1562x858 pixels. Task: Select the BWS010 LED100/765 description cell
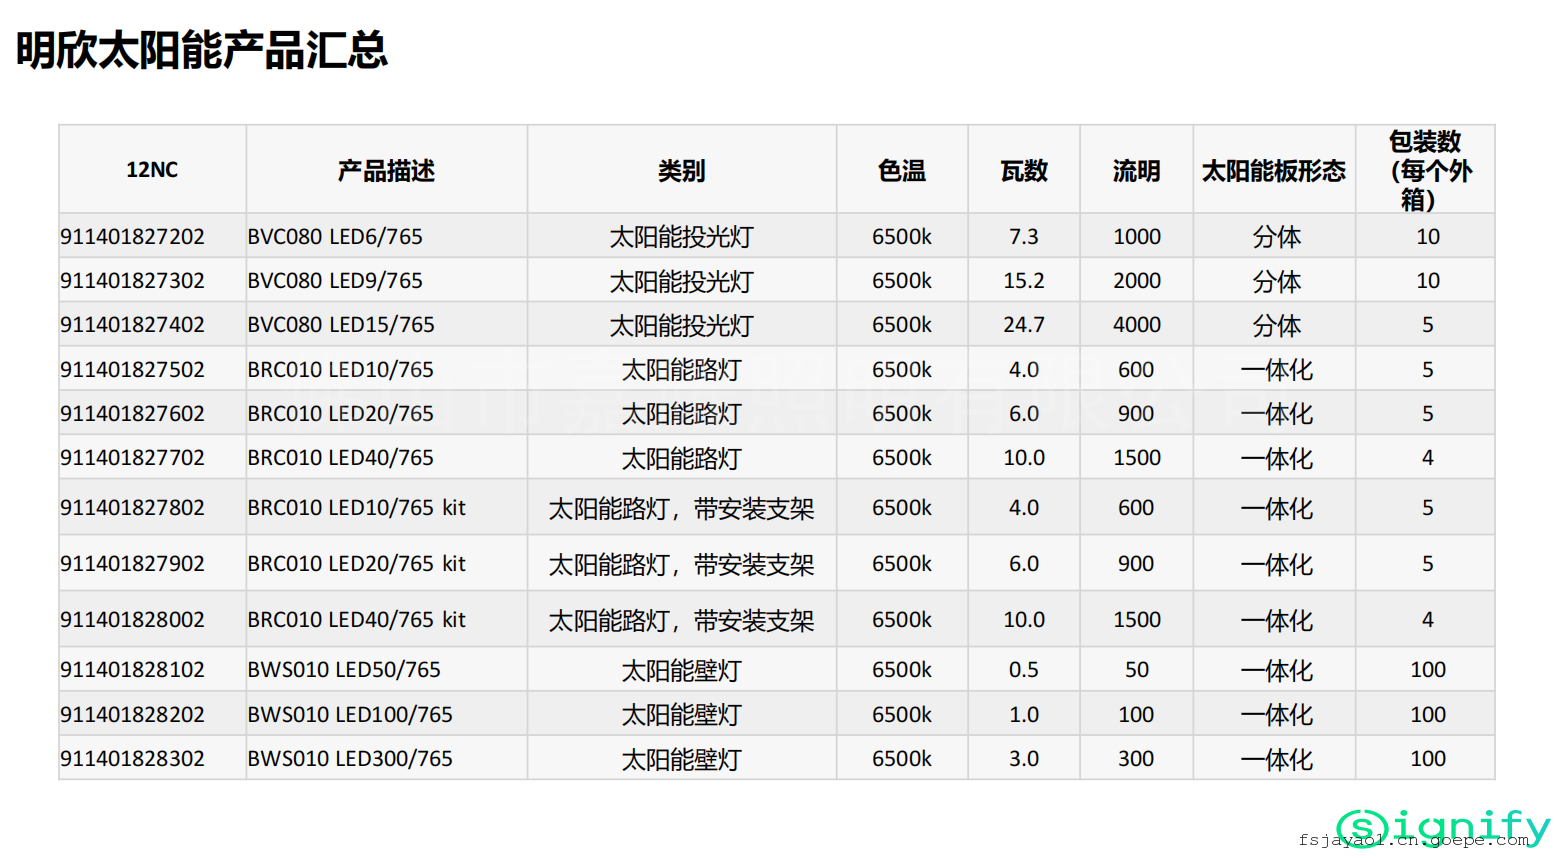click(350, 715)
